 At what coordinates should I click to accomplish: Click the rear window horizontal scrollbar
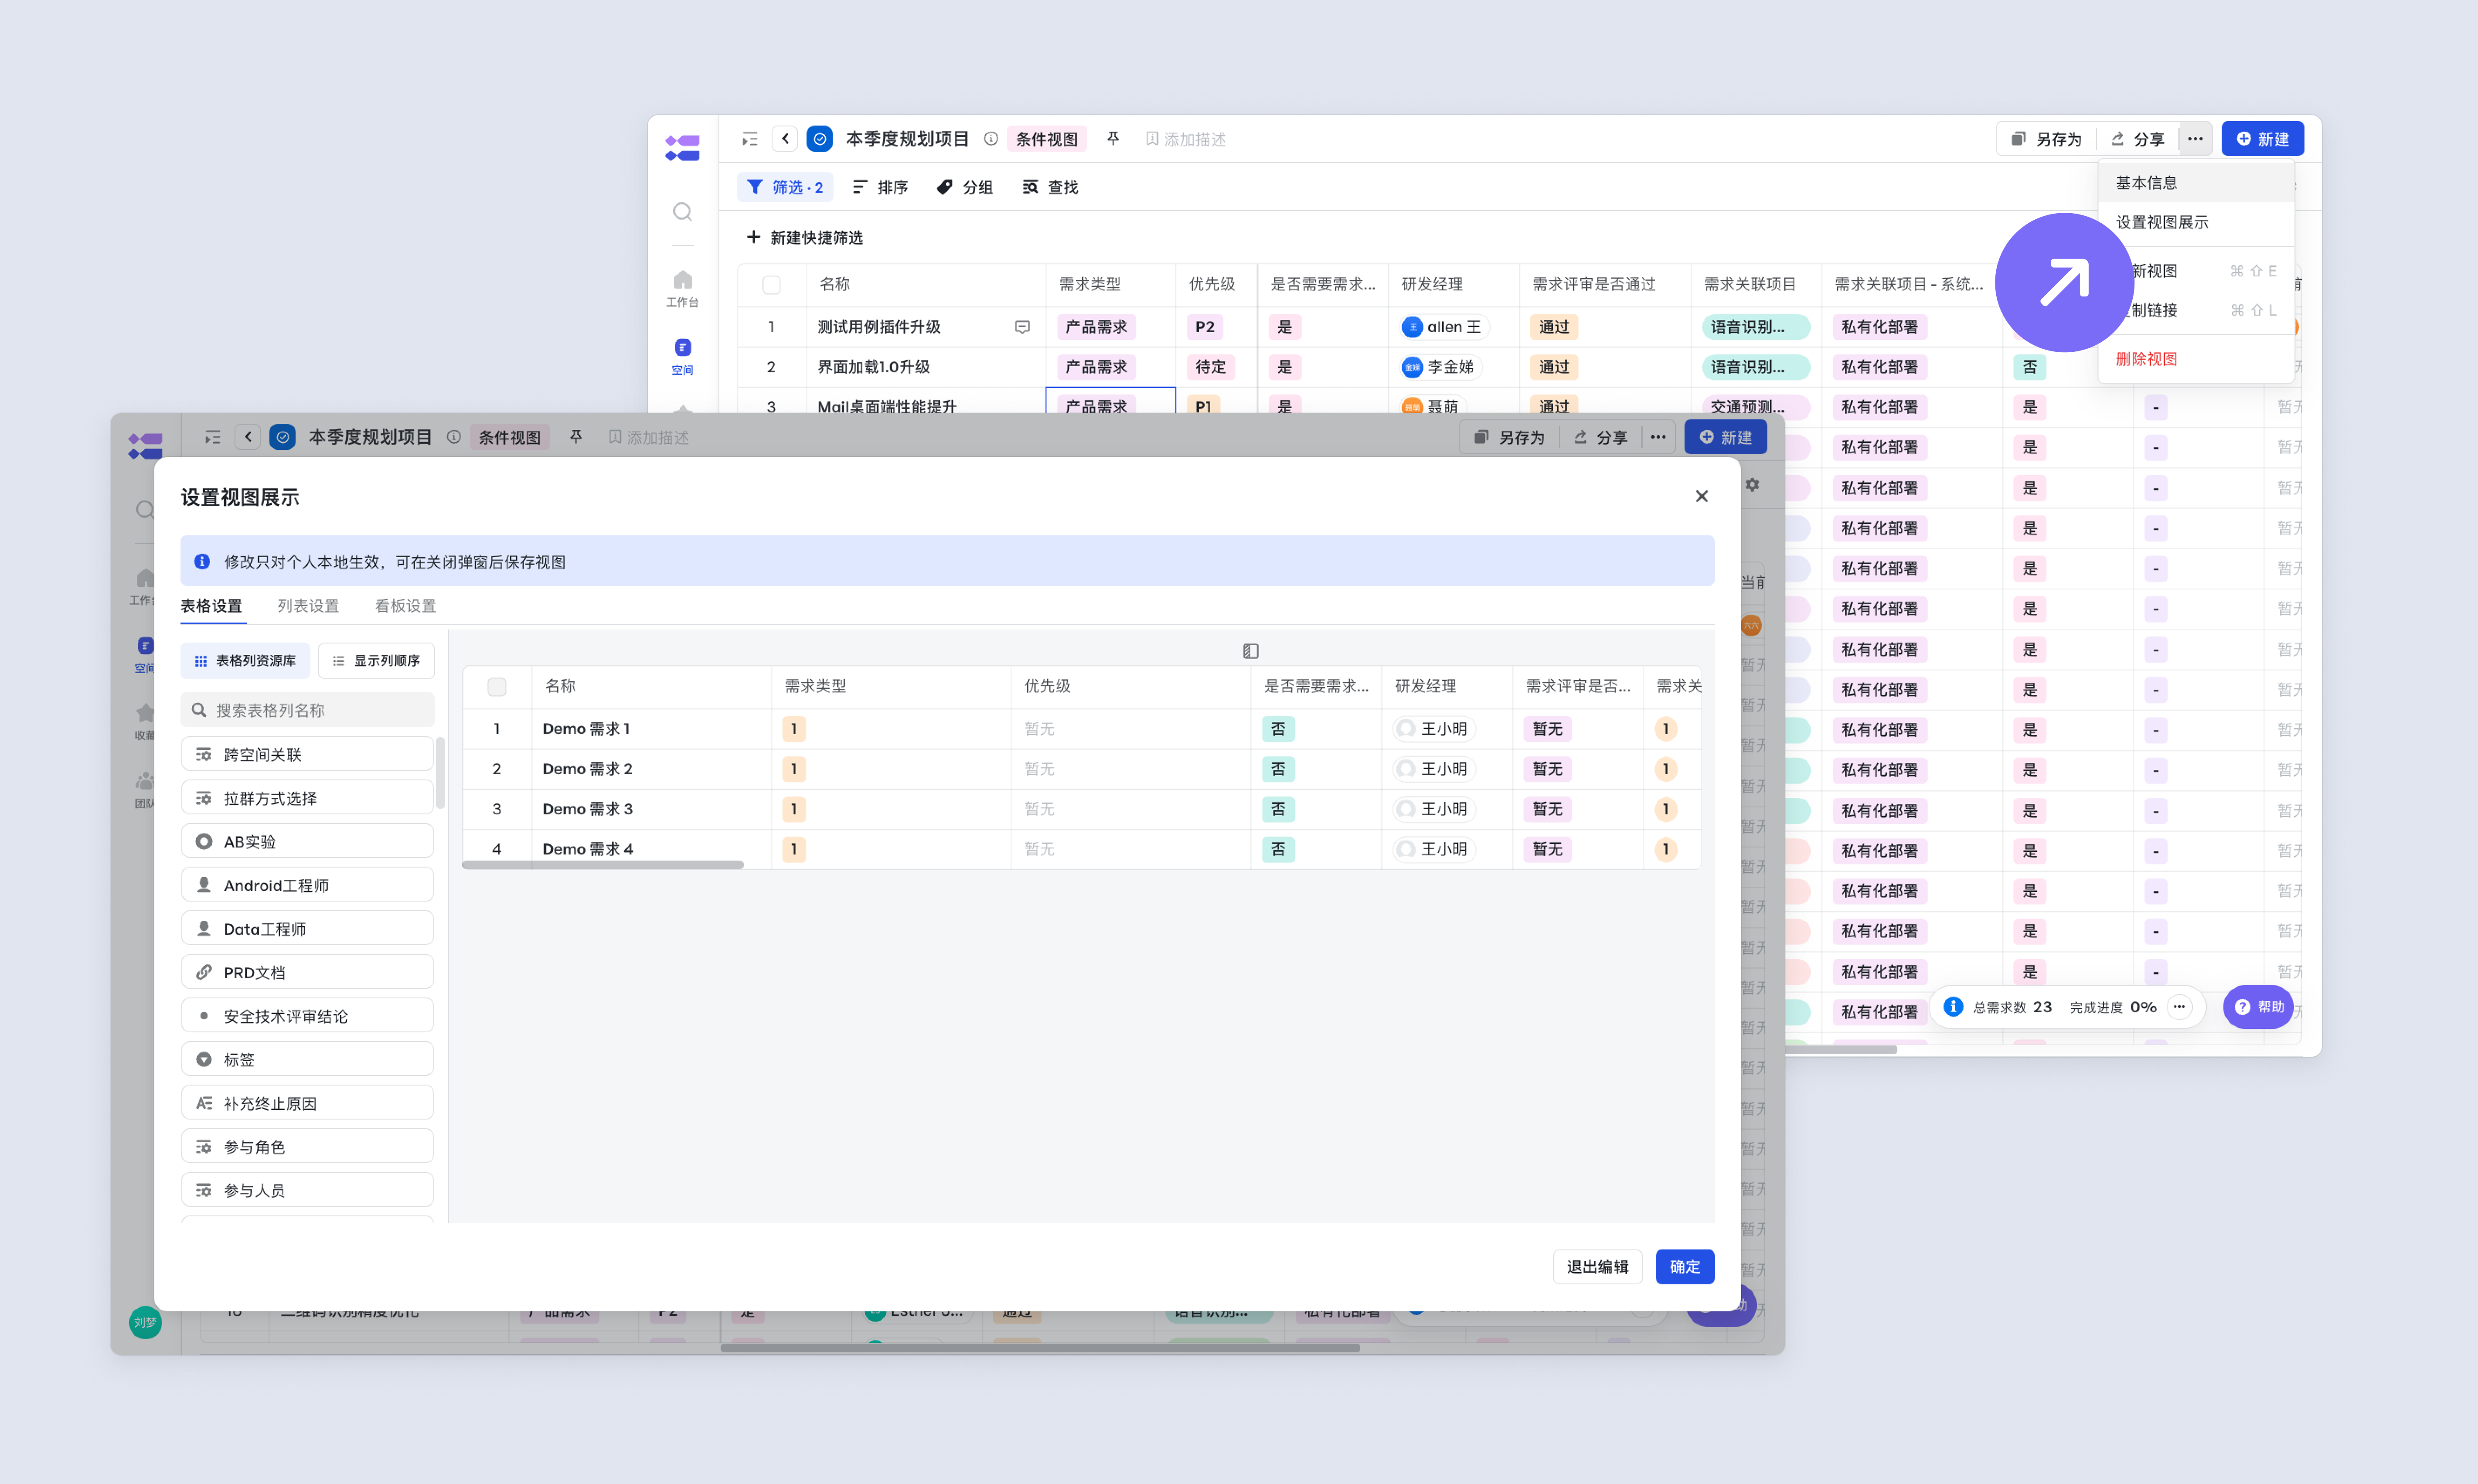[1841, 1049]
